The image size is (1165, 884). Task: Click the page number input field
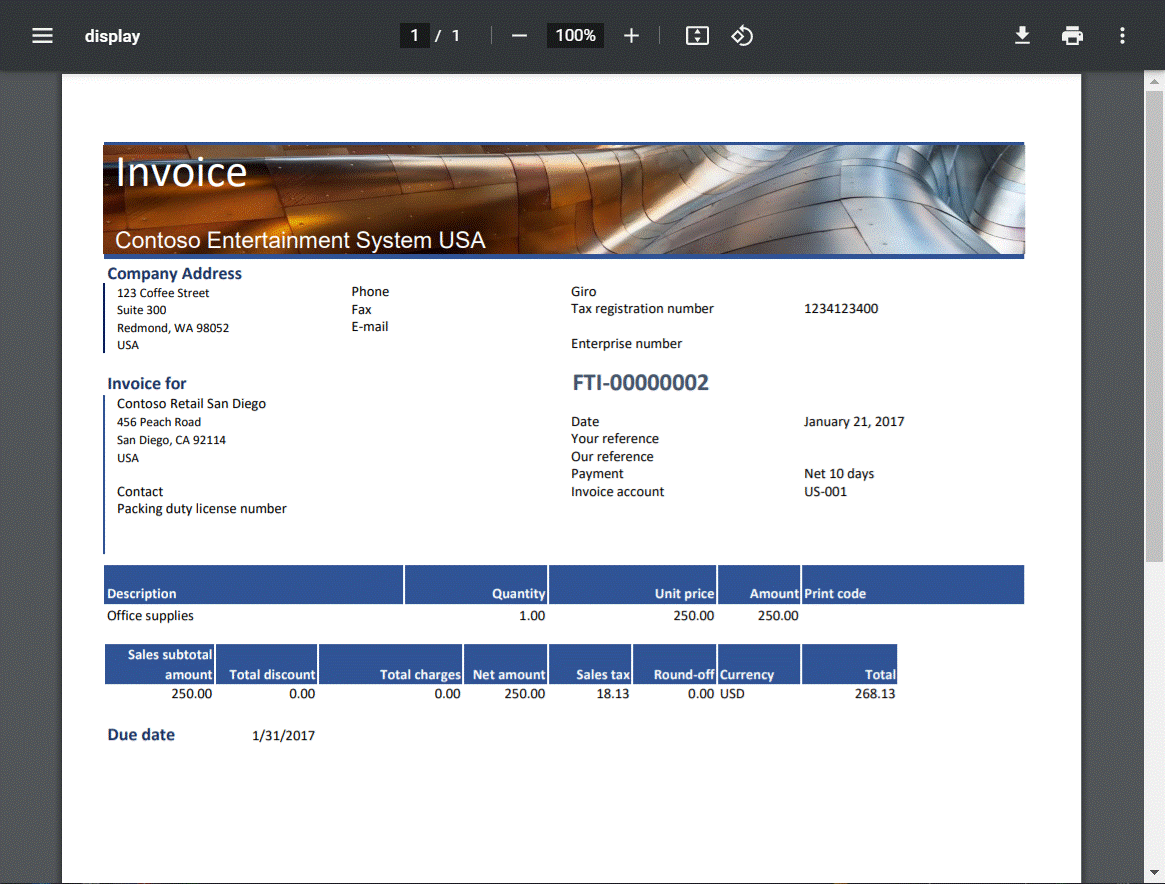pos(415,35)
